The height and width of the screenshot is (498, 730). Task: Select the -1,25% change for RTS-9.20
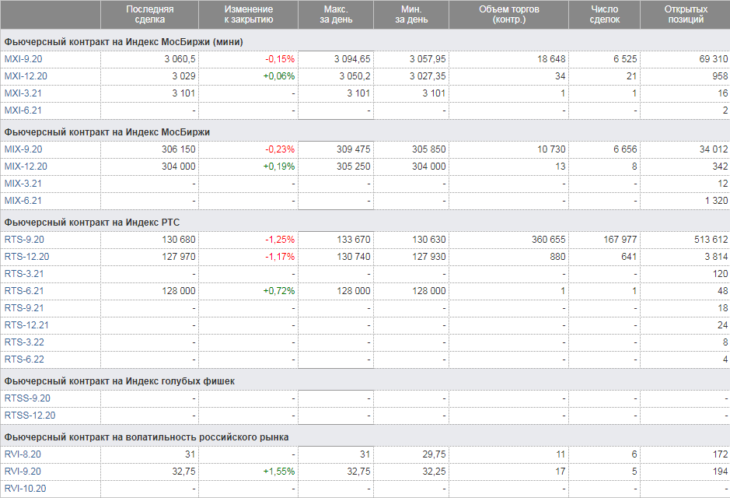280,240
